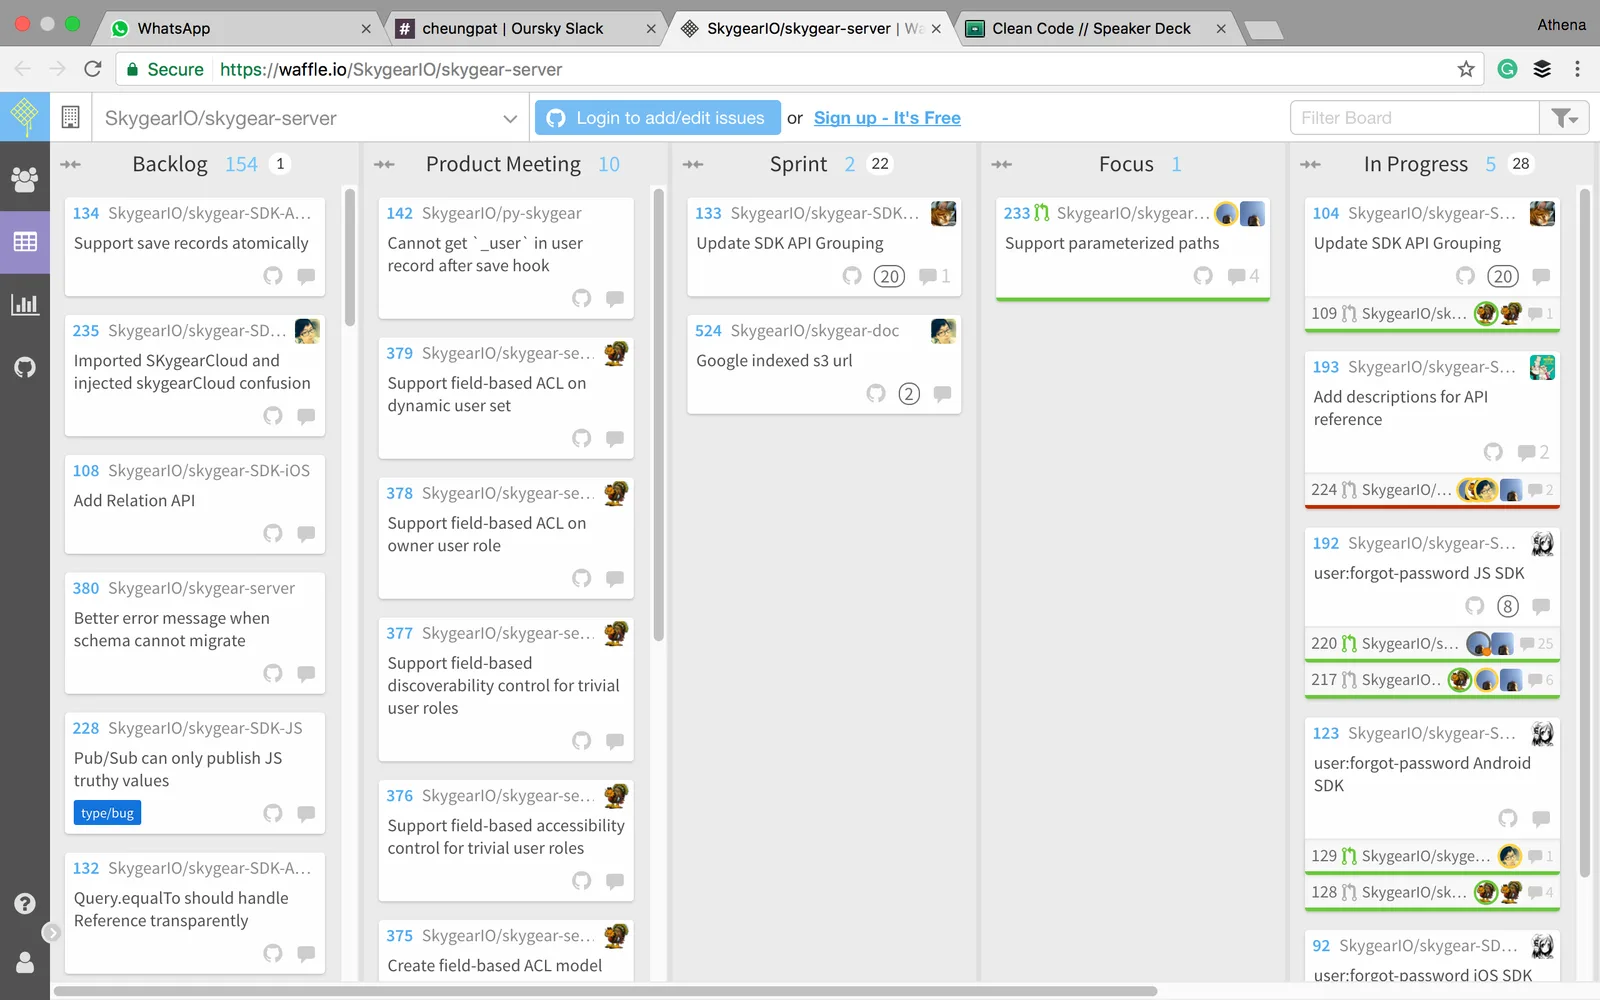Expand the left sidebar with the arrow
The image size is (1600, 1000).
[51, 933]
